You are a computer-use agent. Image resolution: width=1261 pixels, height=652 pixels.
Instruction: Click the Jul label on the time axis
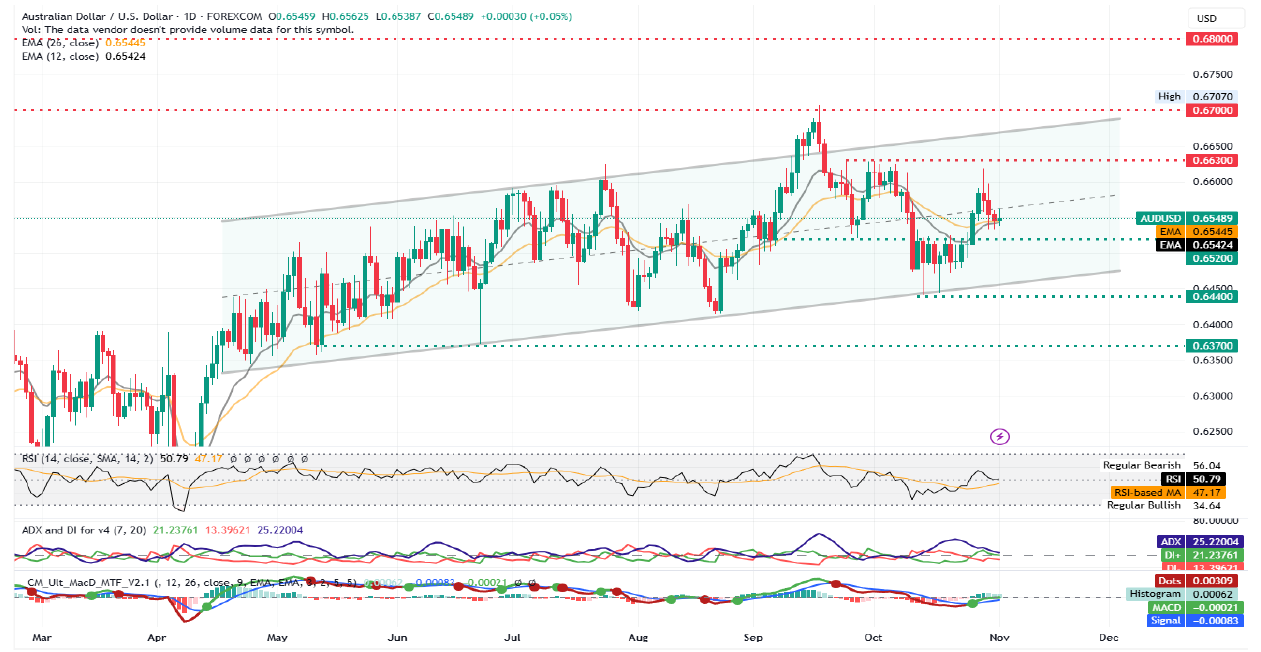(x=515, y=636)
